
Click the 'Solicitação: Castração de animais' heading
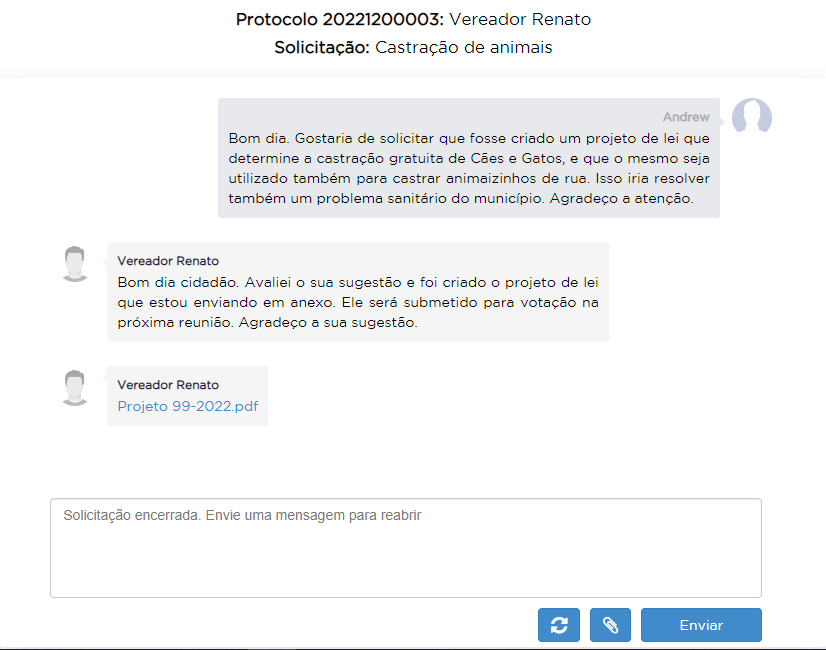tap(413, 47)
